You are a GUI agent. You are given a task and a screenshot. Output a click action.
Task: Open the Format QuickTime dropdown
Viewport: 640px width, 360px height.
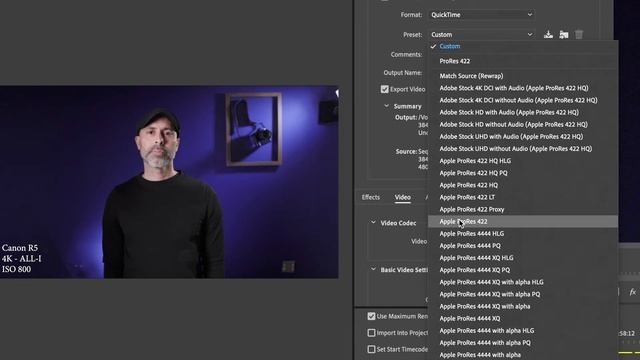click(x=482, y=15)
